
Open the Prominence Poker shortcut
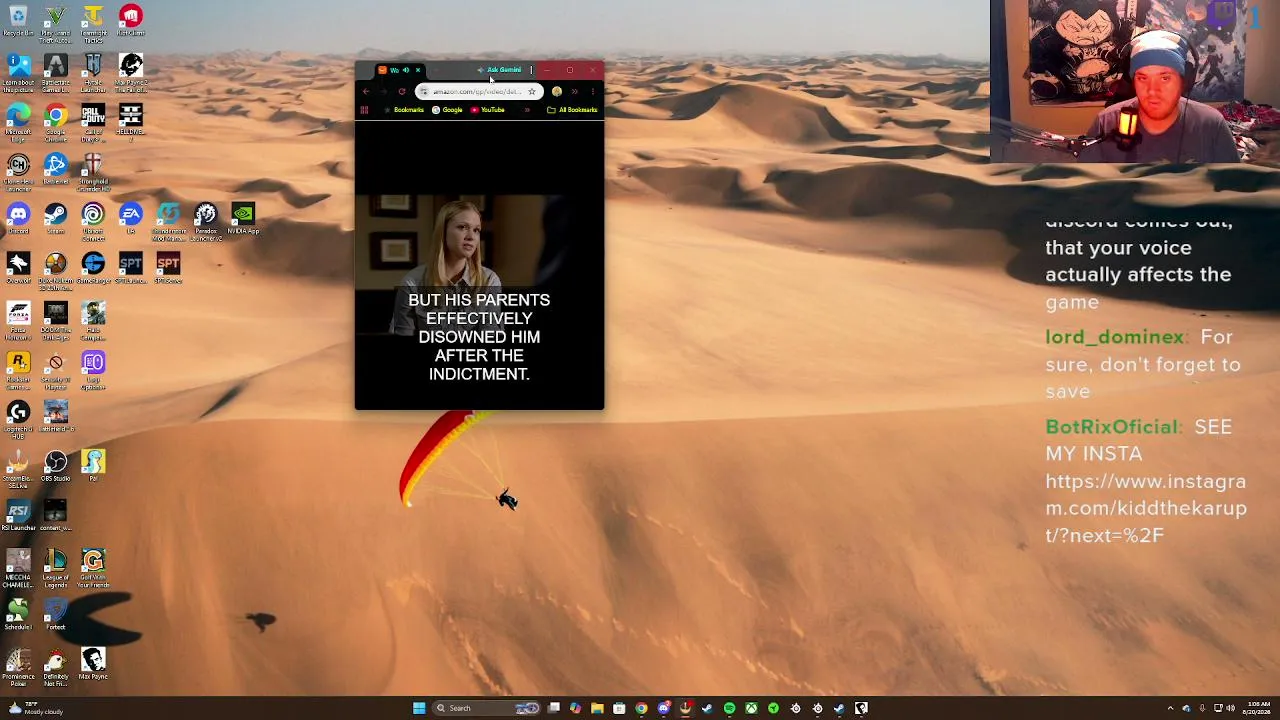tap(18, 666)
